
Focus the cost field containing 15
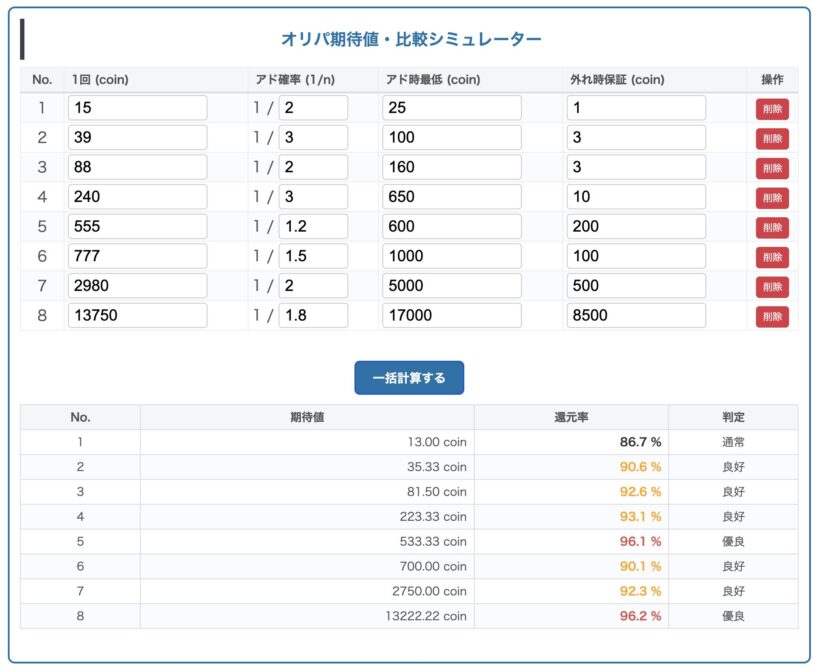[x=137, y=108]
